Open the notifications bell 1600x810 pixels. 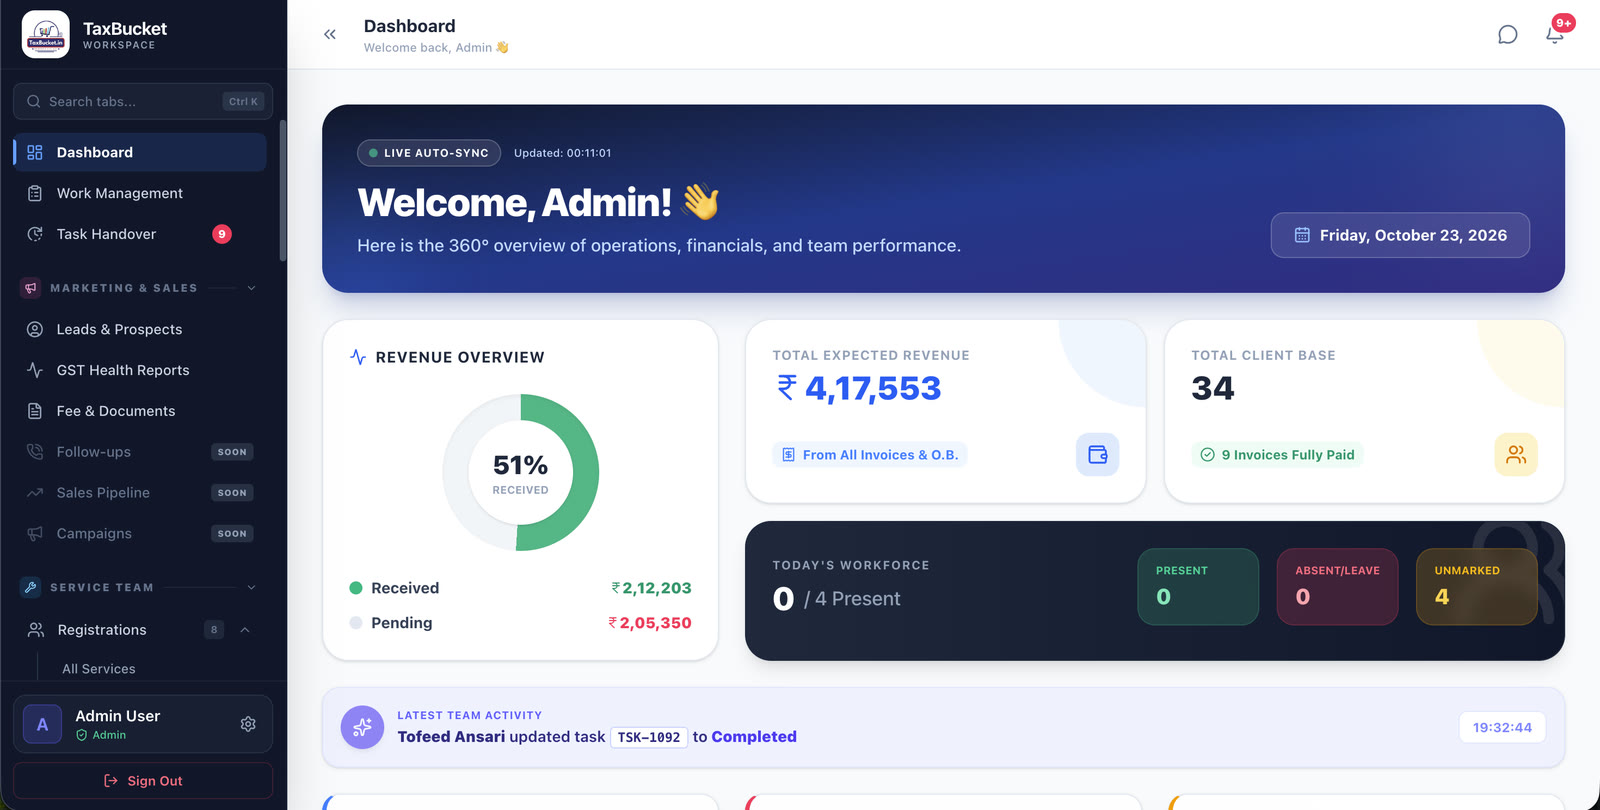1555,35
